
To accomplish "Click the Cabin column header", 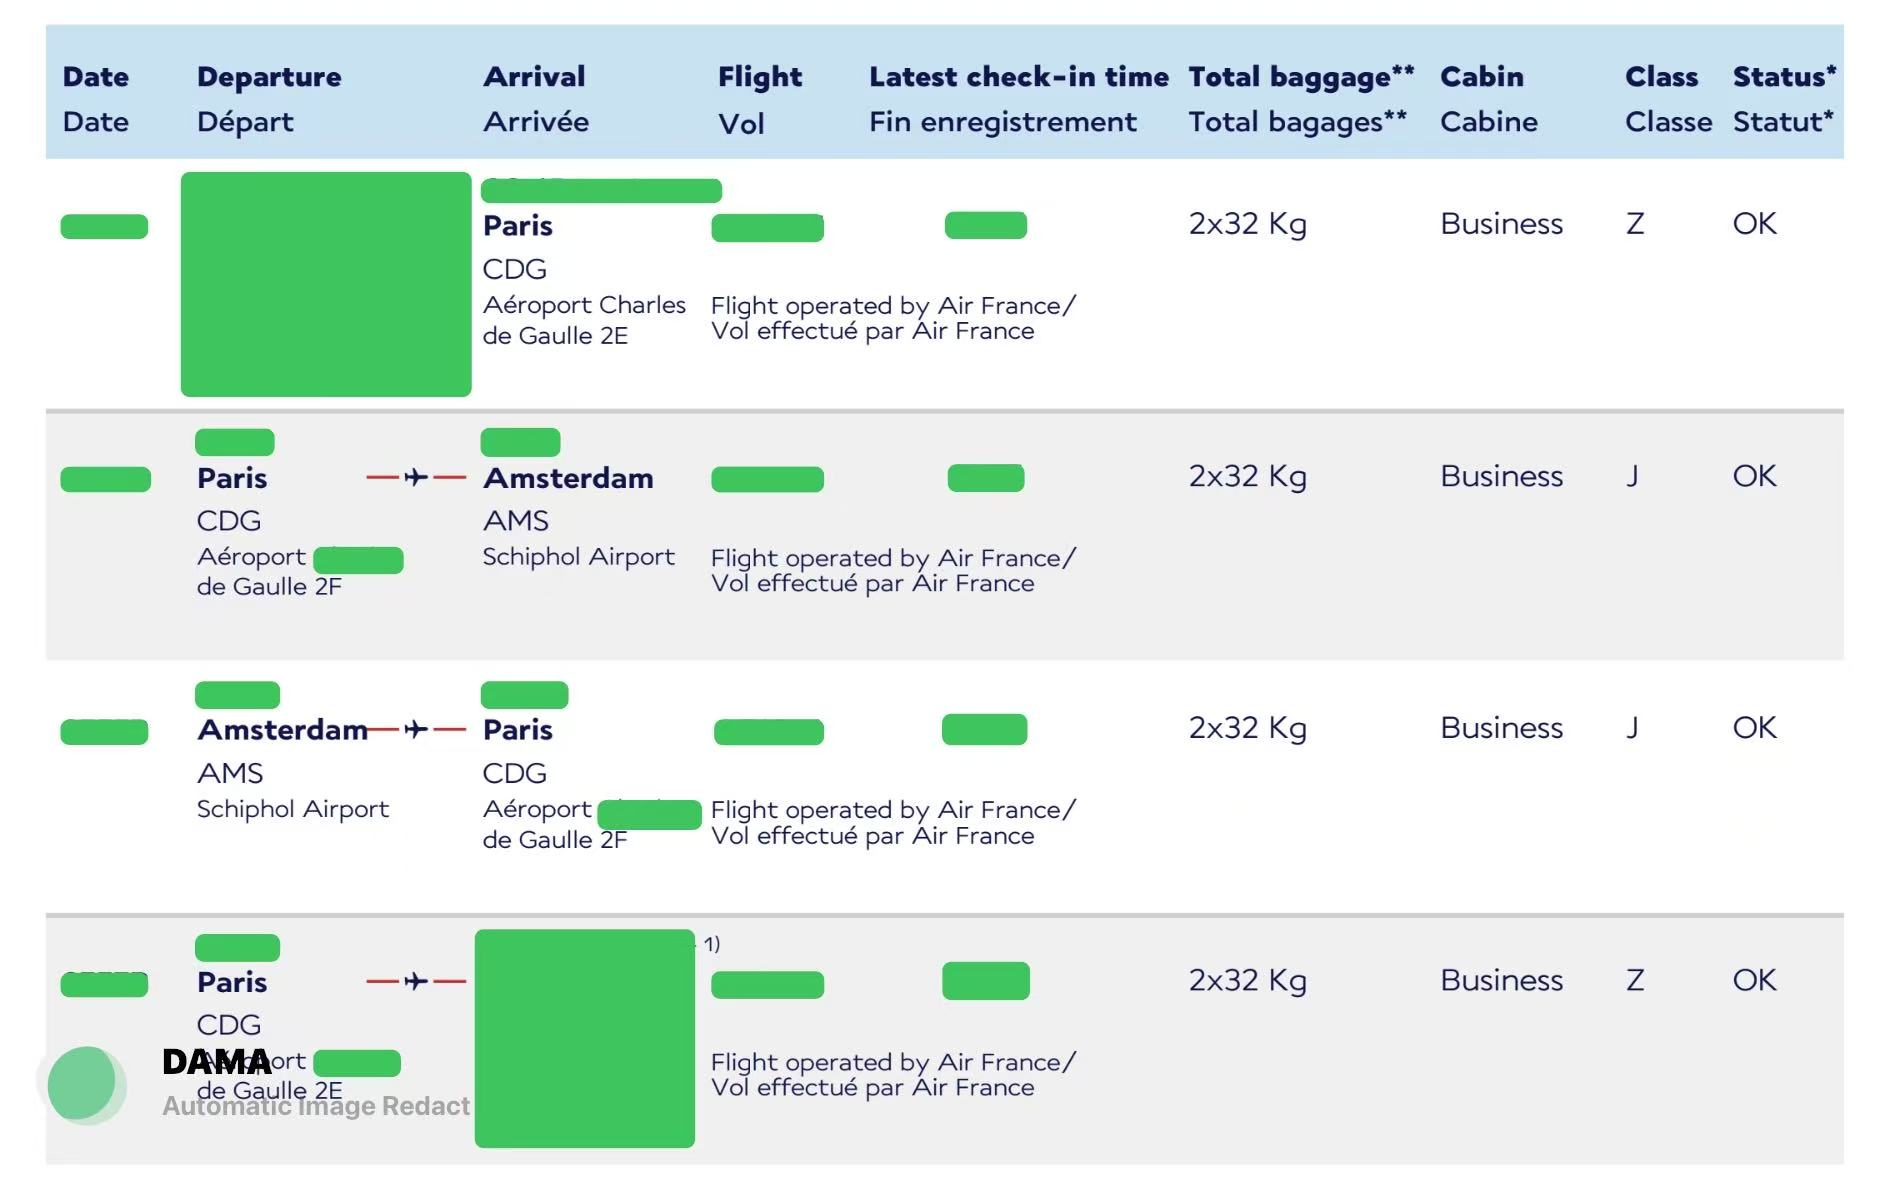I will click(1482, 77).
